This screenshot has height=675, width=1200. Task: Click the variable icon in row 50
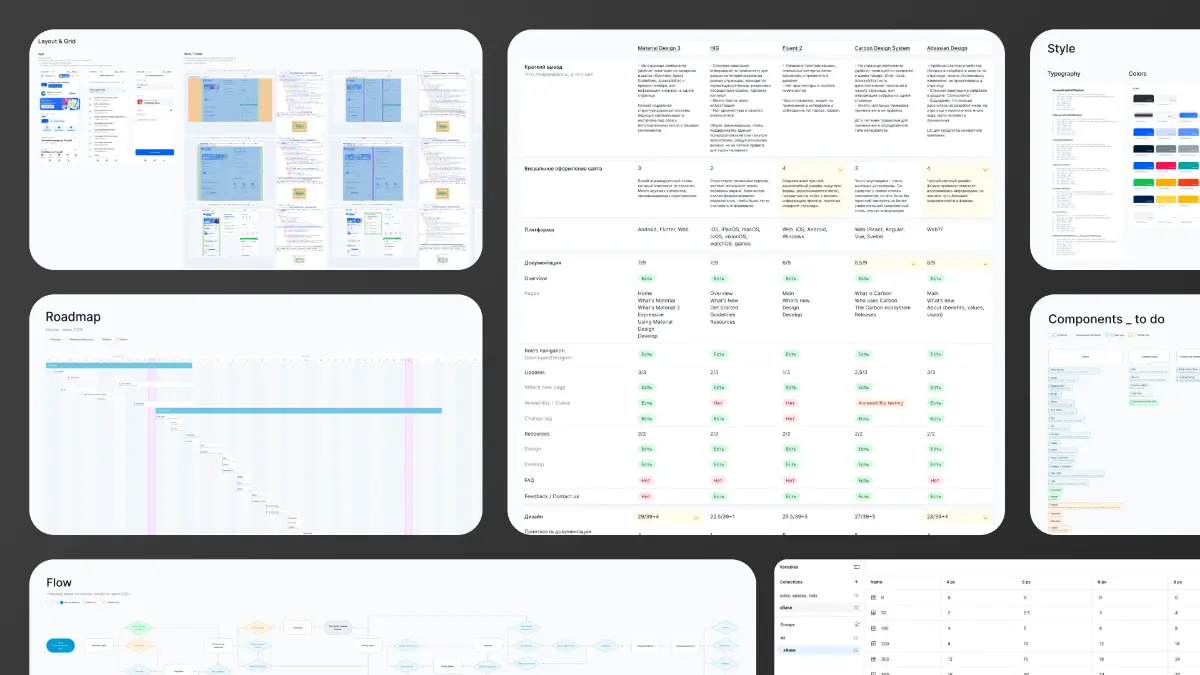873,612
